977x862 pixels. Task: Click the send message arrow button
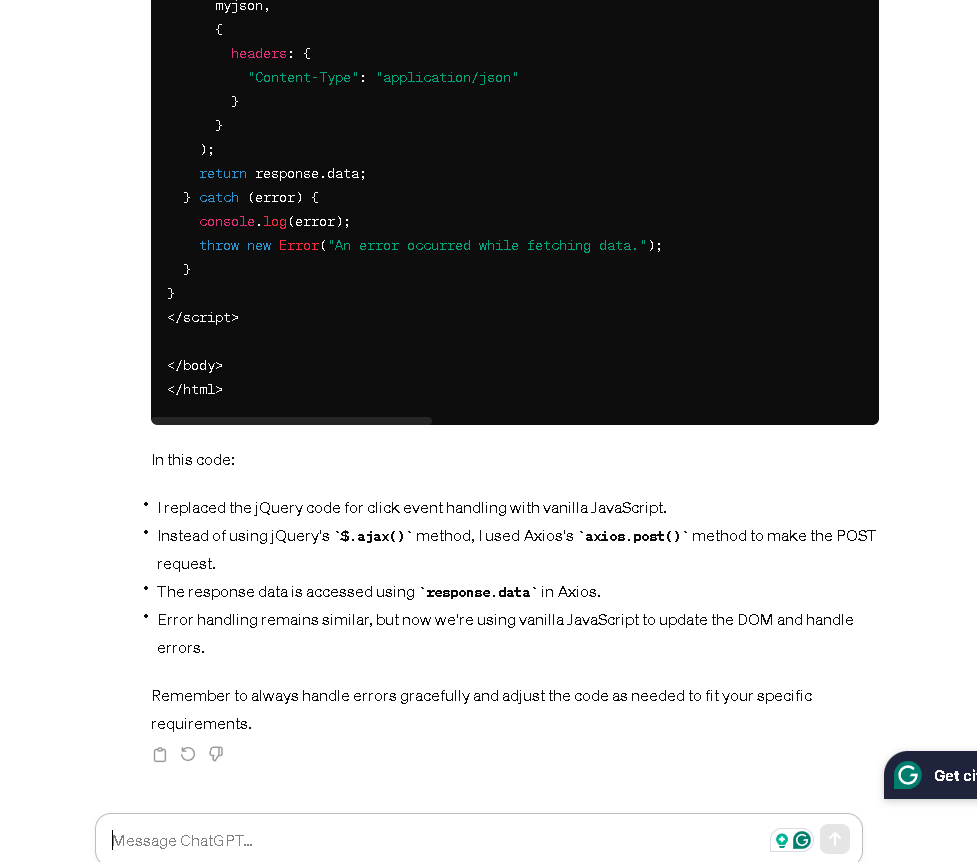point(834,840)
